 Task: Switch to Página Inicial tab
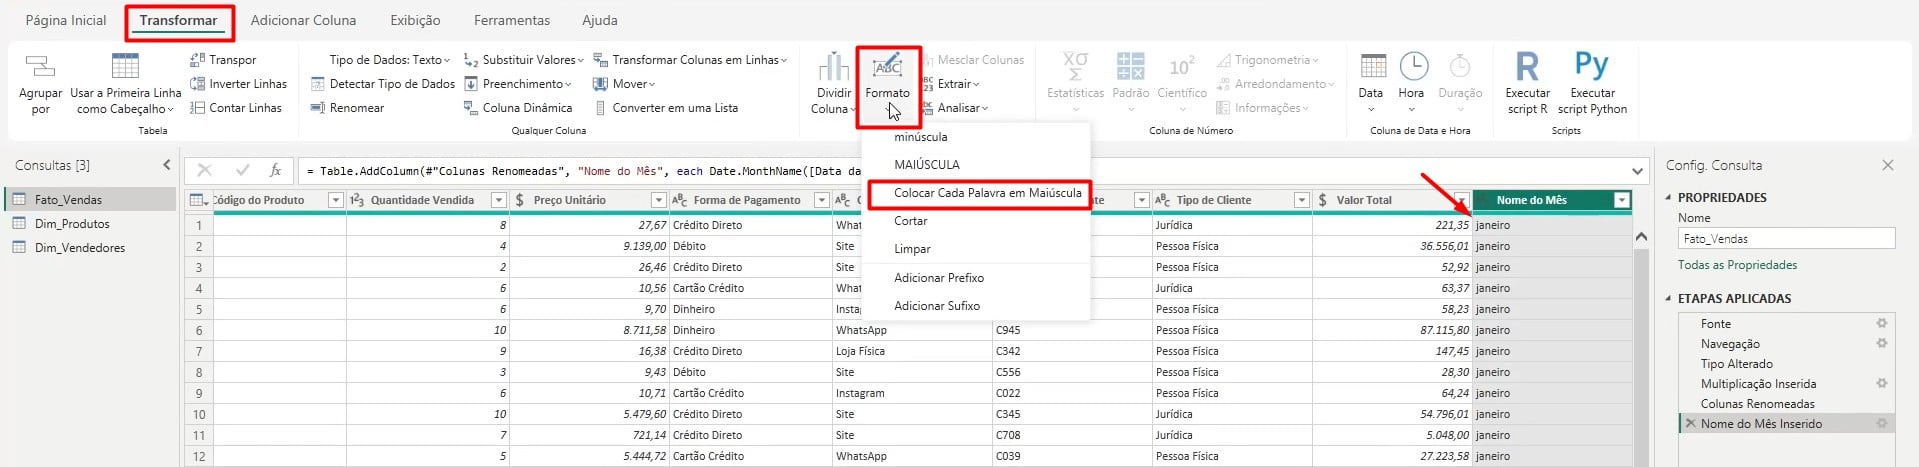(66, 20)
